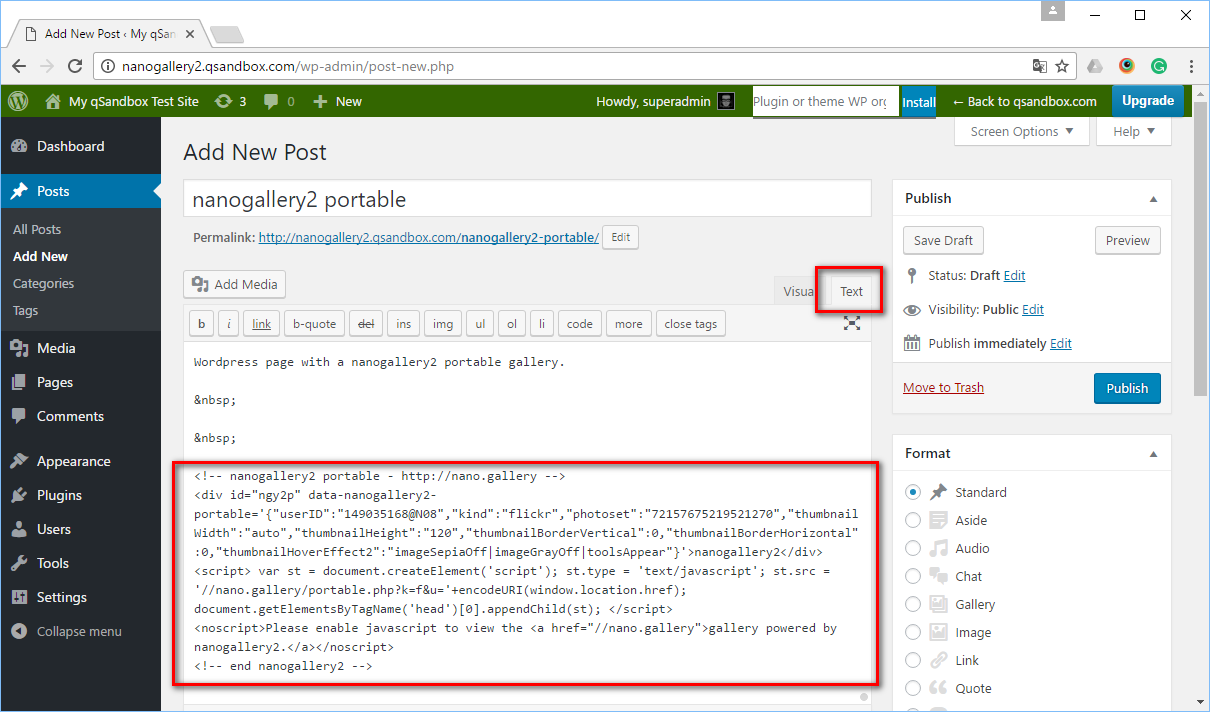This screenshot has width=1210, height=712.
Task: Collapse the Format panel
Action: 1153,453
